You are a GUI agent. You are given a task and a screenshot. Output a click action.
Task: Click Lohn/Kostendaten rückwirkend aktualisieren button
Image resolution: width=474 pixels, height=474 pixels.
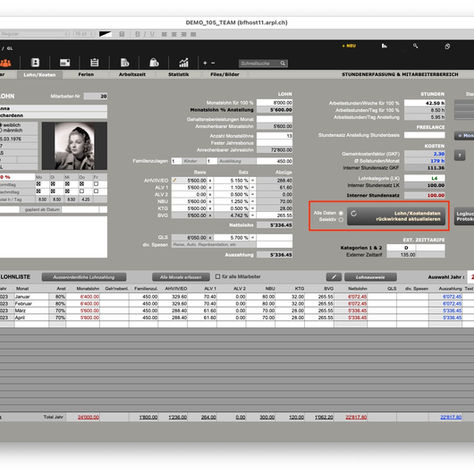pos(396,216)
